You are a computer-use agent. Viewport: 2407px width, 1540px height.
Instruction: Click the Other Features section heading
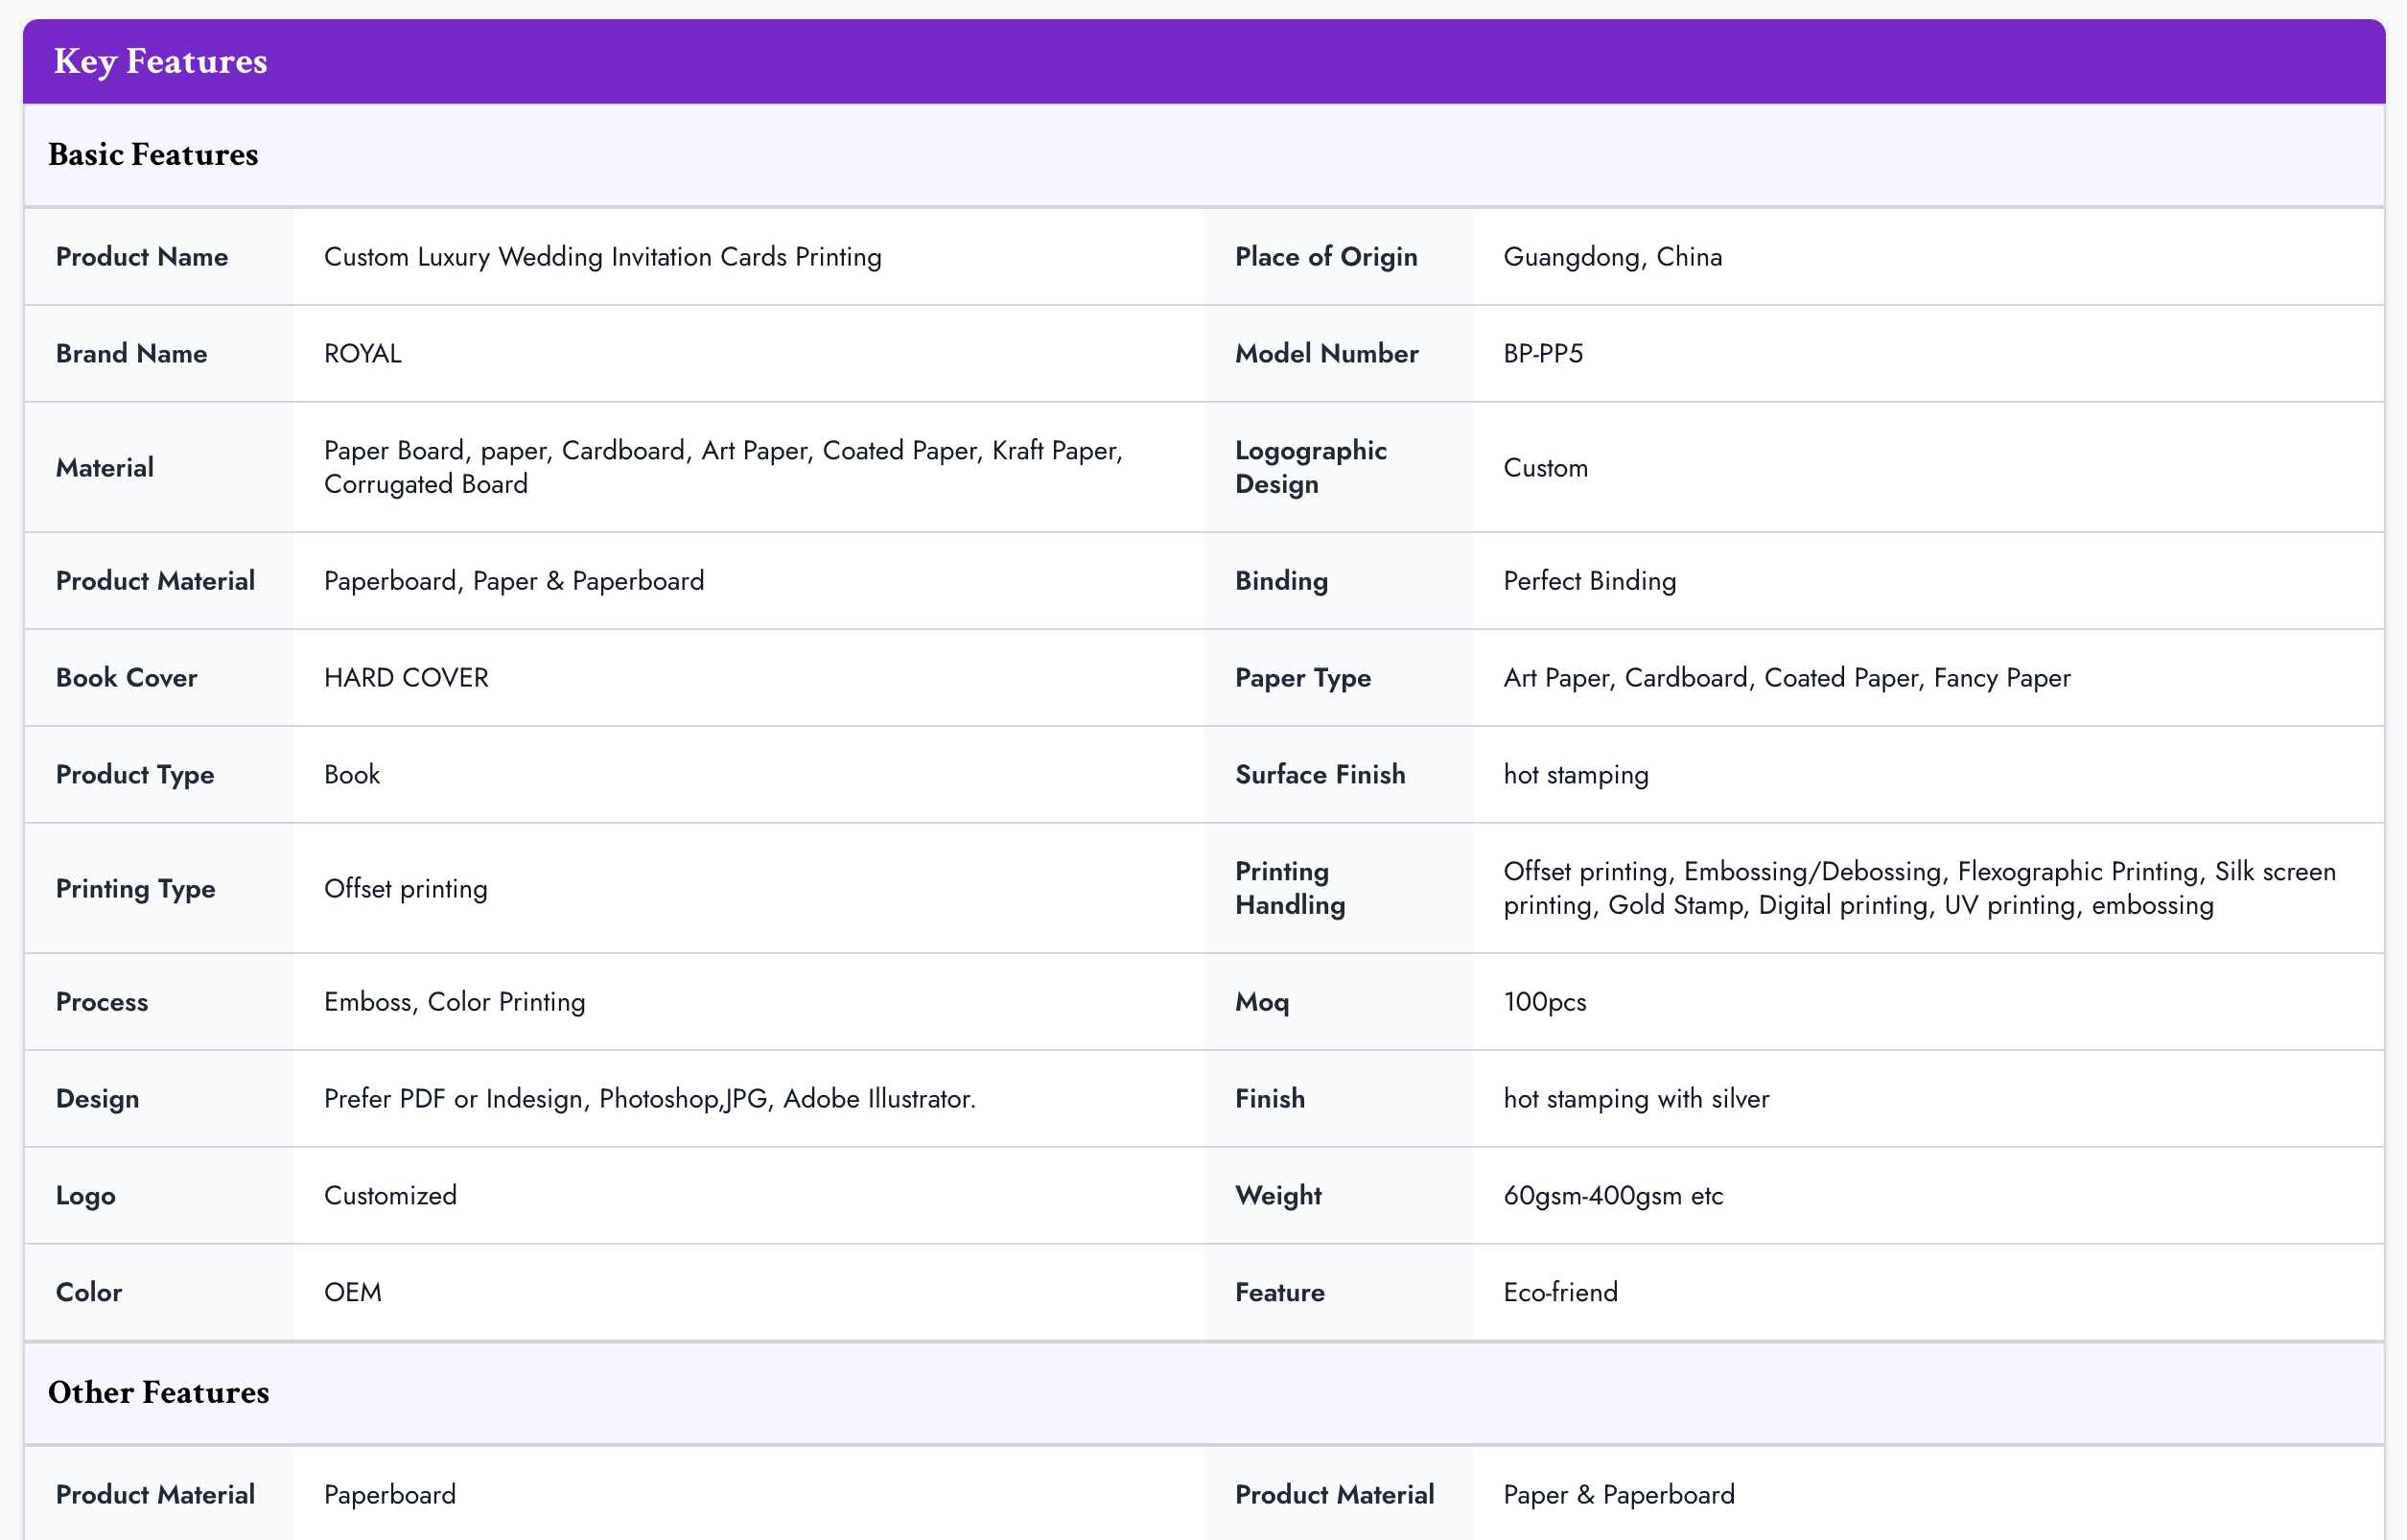(x=158, y=1393)
